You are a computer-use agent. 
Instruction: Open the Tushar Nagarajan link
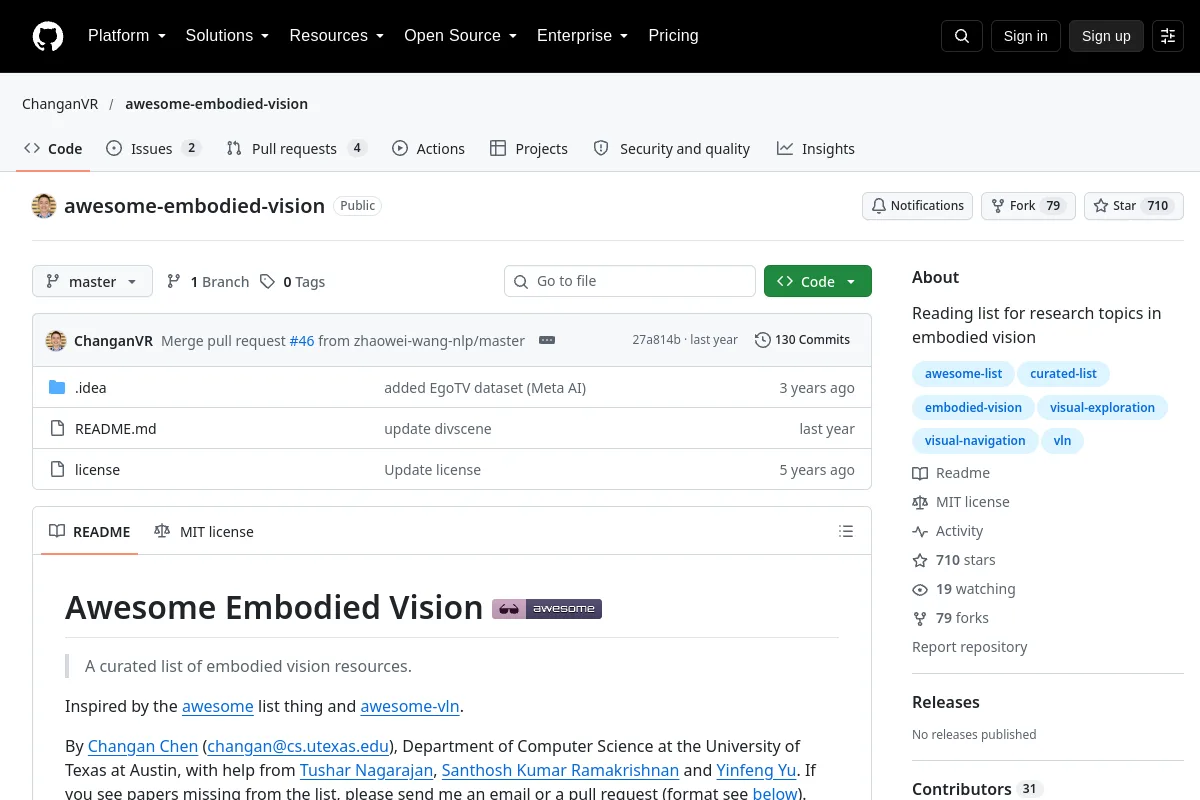366,770
